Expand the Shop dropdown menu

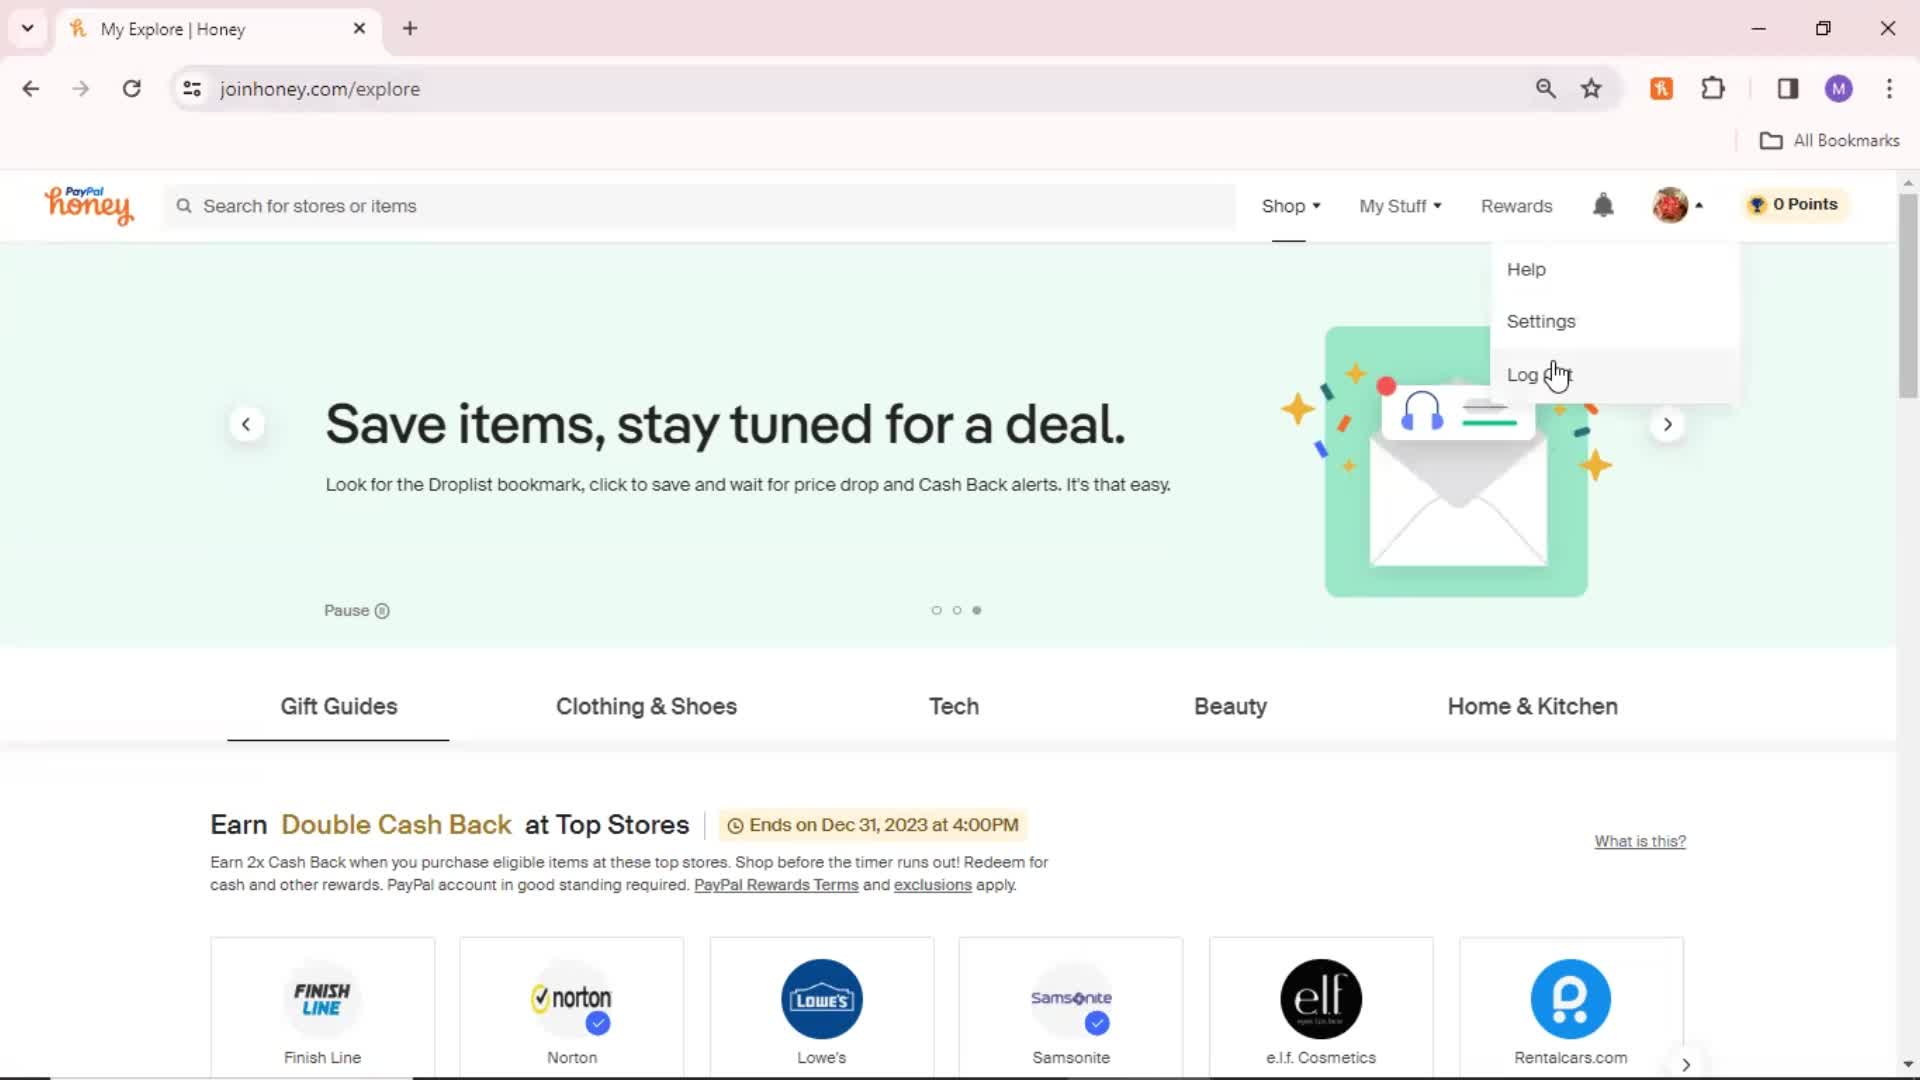(1290, 206)
